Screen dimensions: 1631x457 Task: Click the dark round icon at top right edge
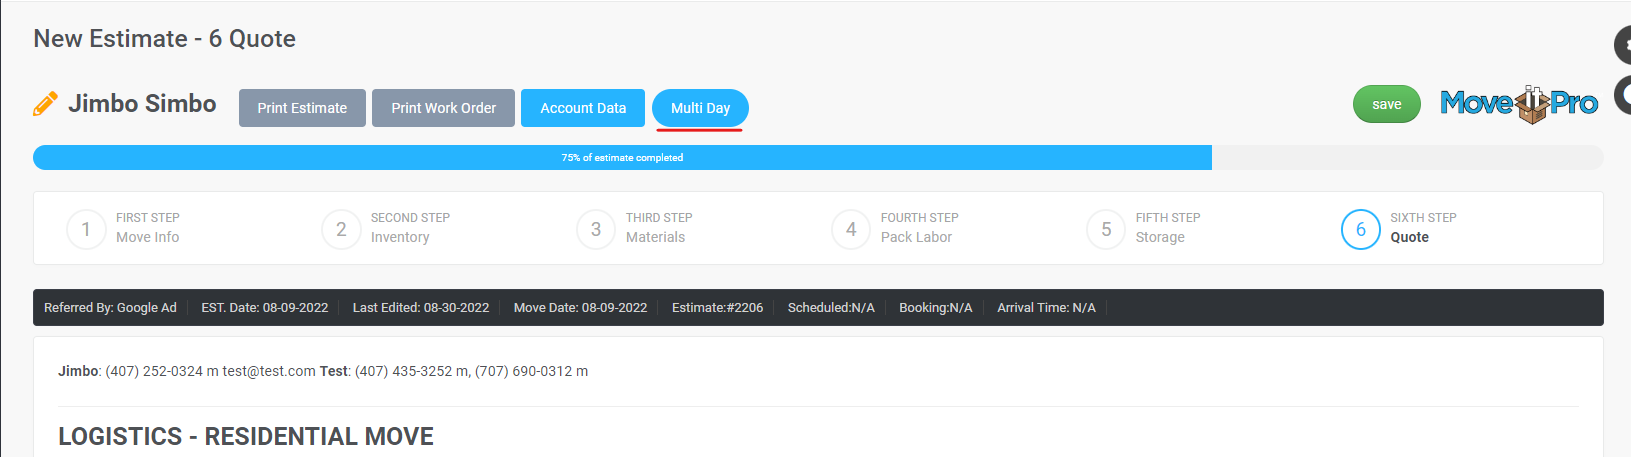[x=1622, y=45]
